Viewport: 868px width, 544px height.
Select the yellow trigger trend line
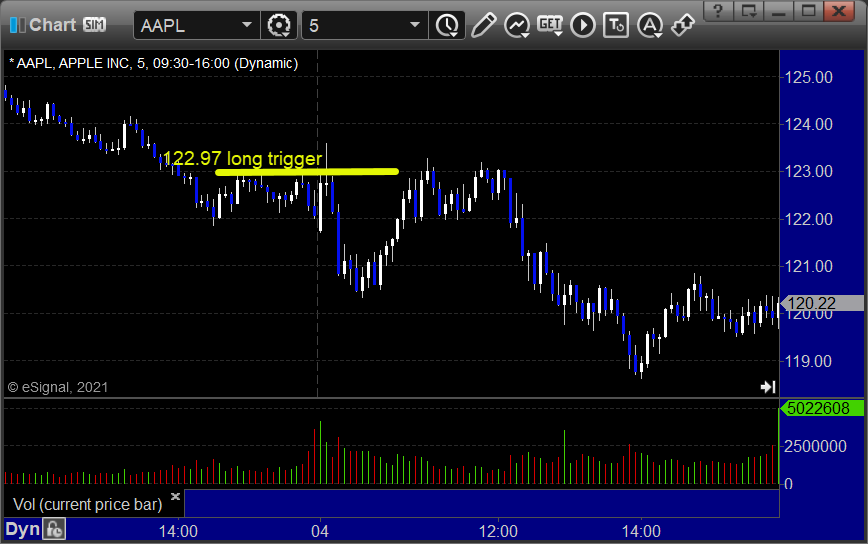307,172
